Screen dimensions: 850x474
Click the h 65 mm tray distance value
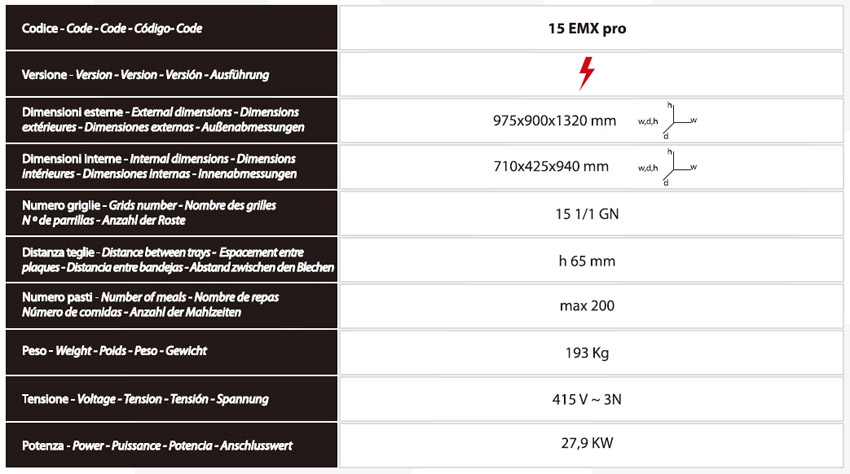click(x=586, y=260)
